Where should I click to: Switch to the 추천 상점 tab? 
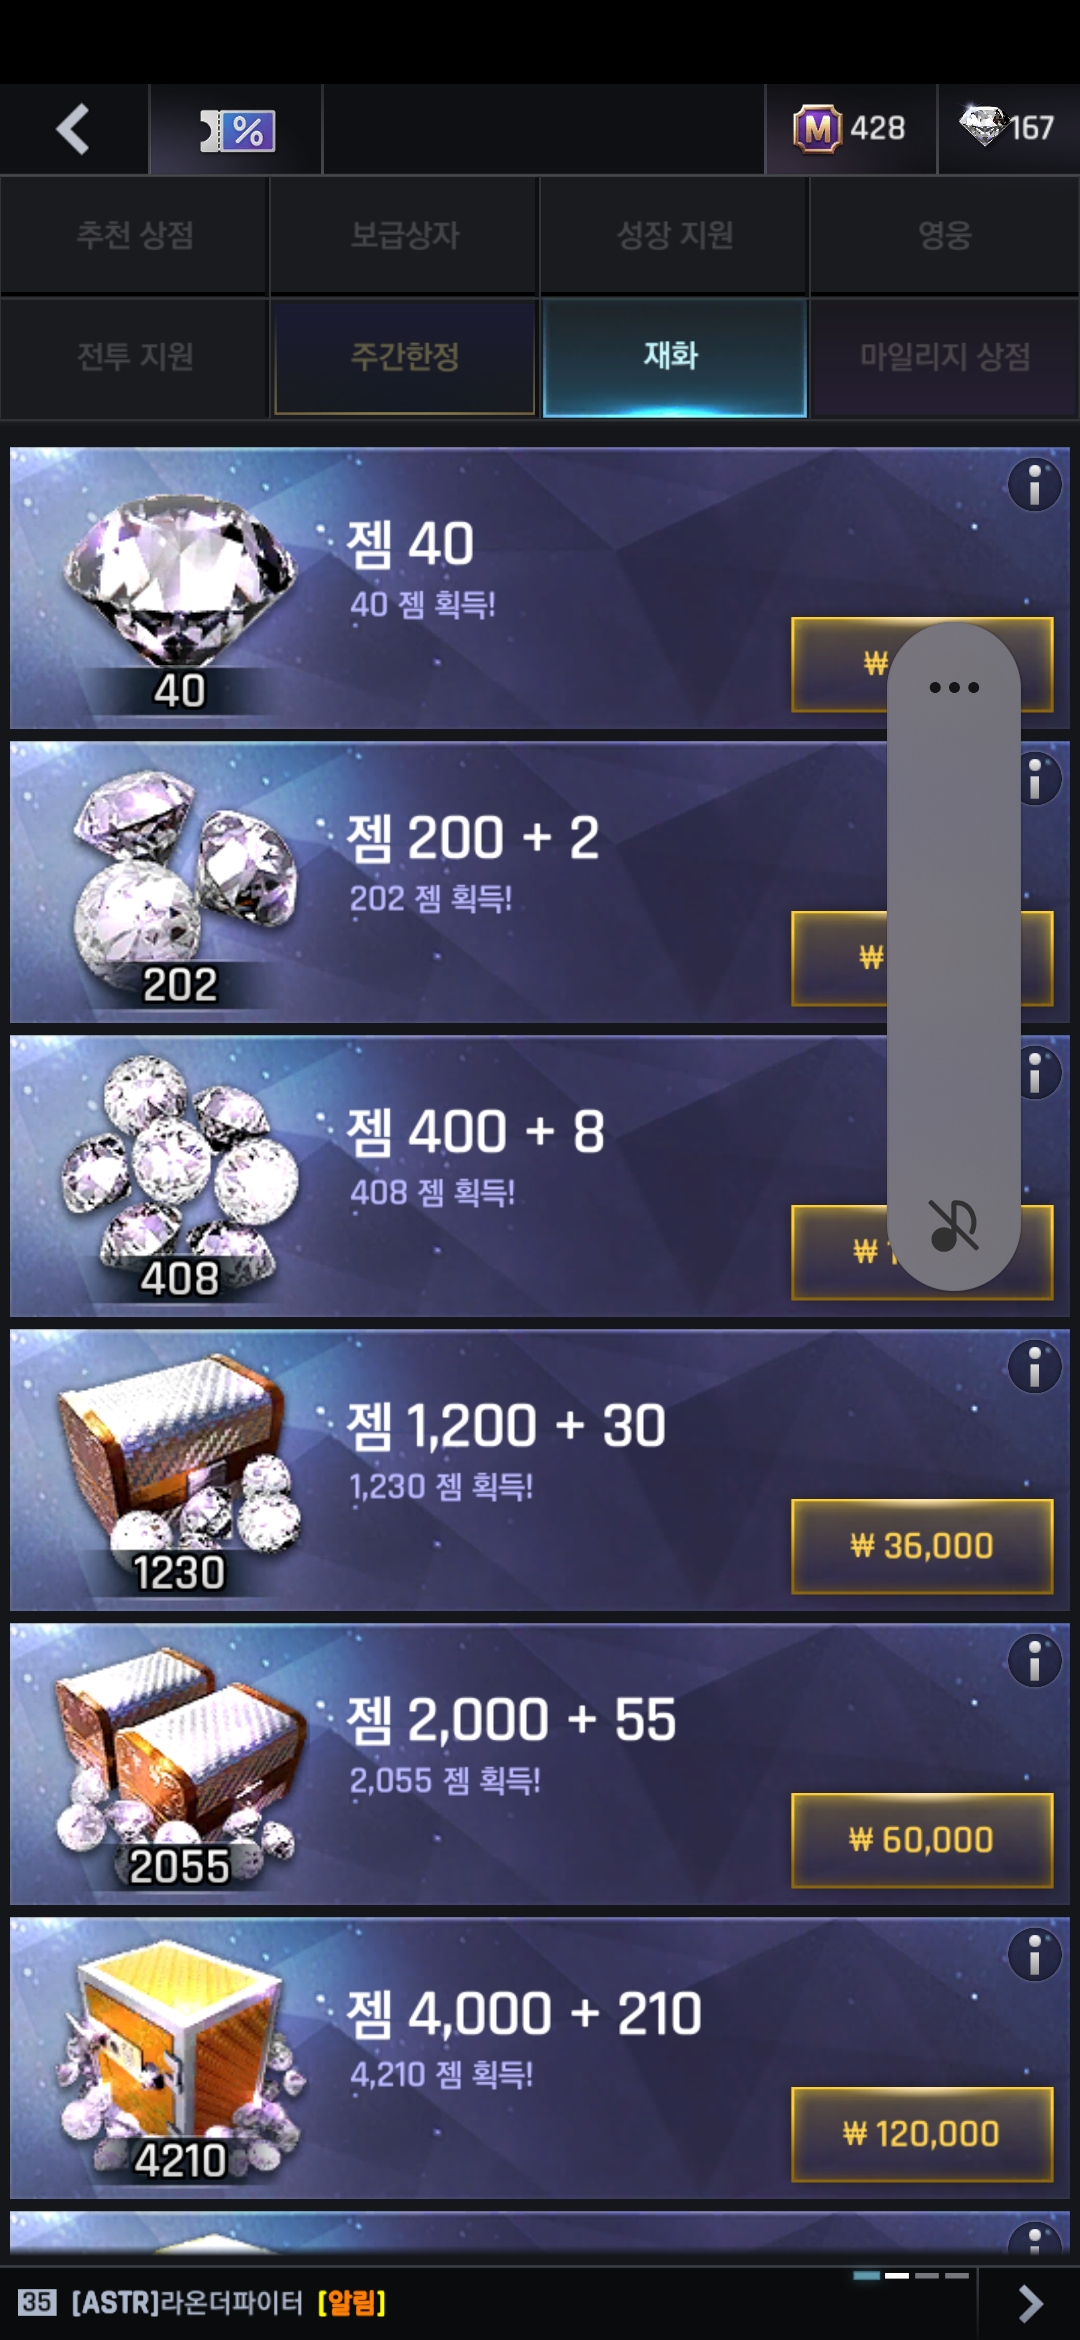(135, 235)
